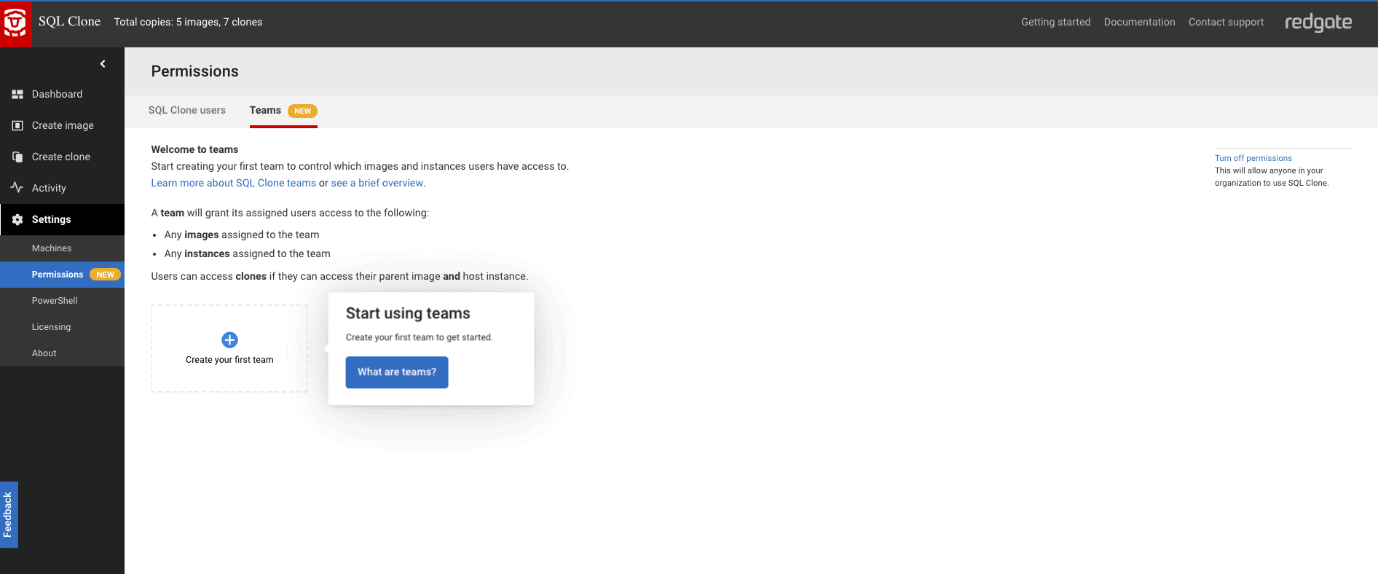Click Turn off permissions link
Viewport: 1378px width, 574px height.
coord(1253,158)
